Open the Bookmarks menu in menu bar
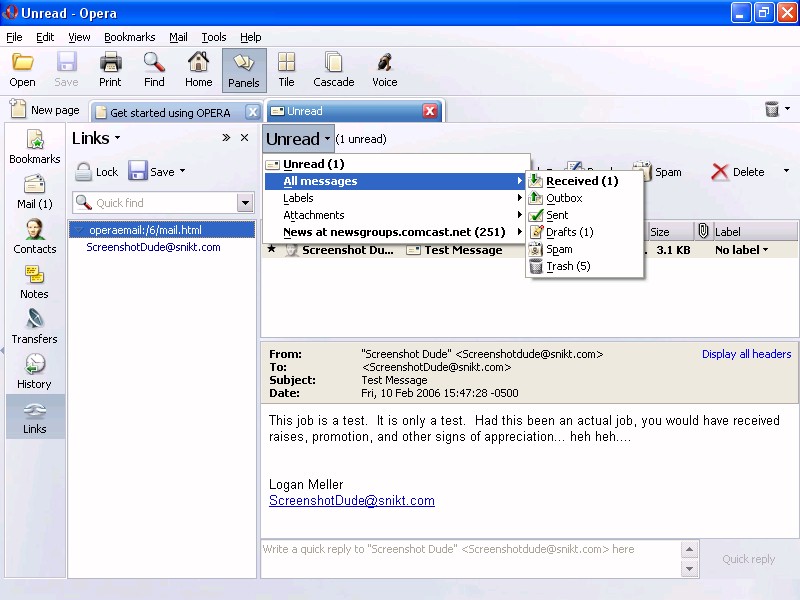 pyautogui.click(x=129, y=37)
